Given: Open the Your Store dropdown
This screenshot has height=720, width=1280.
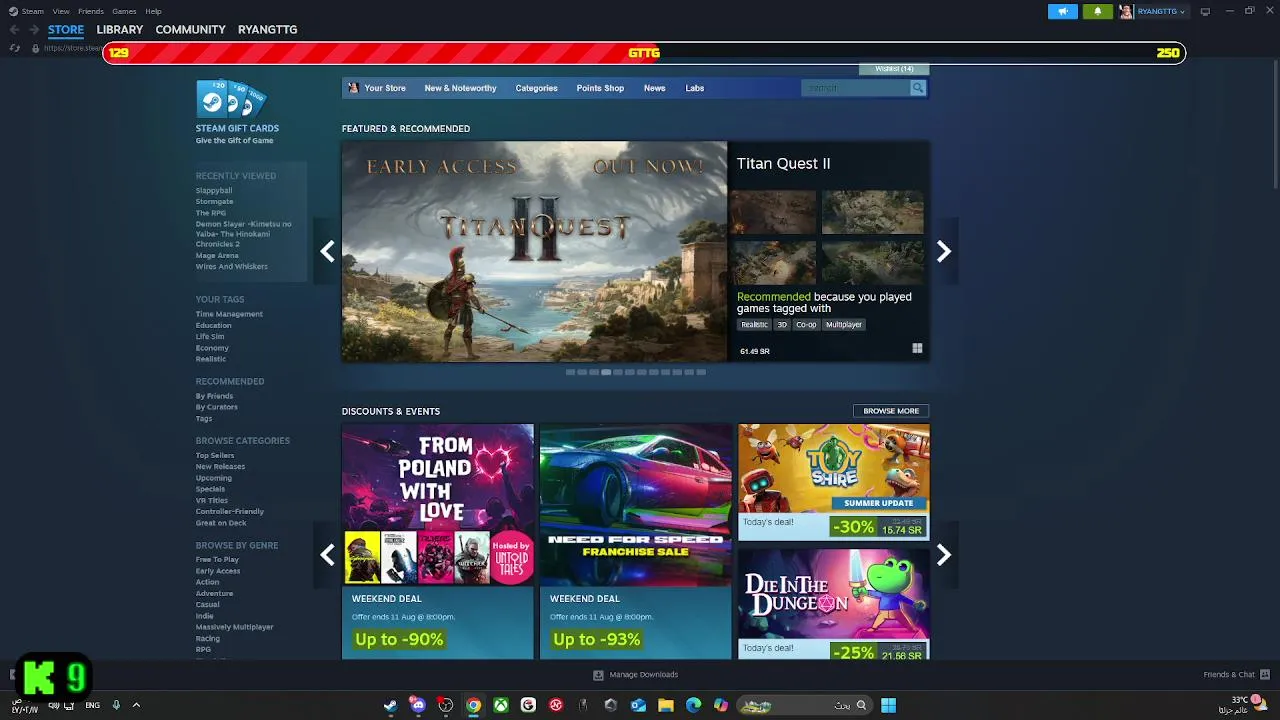Looking at the screenshot, I should click(x=385, y=88).
